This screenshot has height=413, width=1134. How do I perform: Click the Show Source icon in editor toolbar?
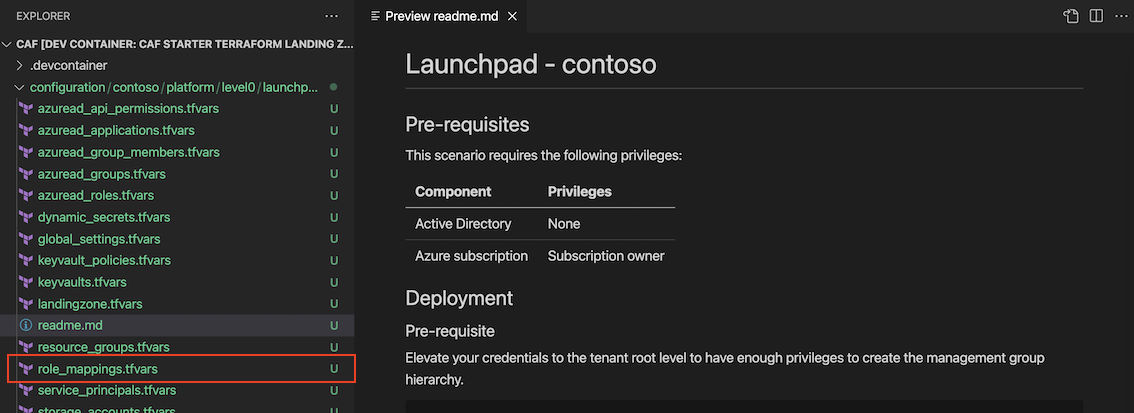[x=1071, y=16]
